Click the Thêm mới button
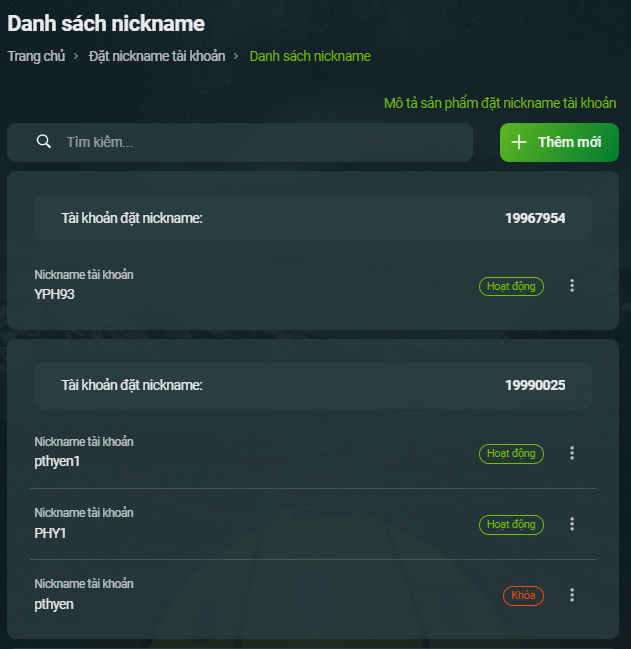Screen dimensions: 631x649 coord(559,142)
